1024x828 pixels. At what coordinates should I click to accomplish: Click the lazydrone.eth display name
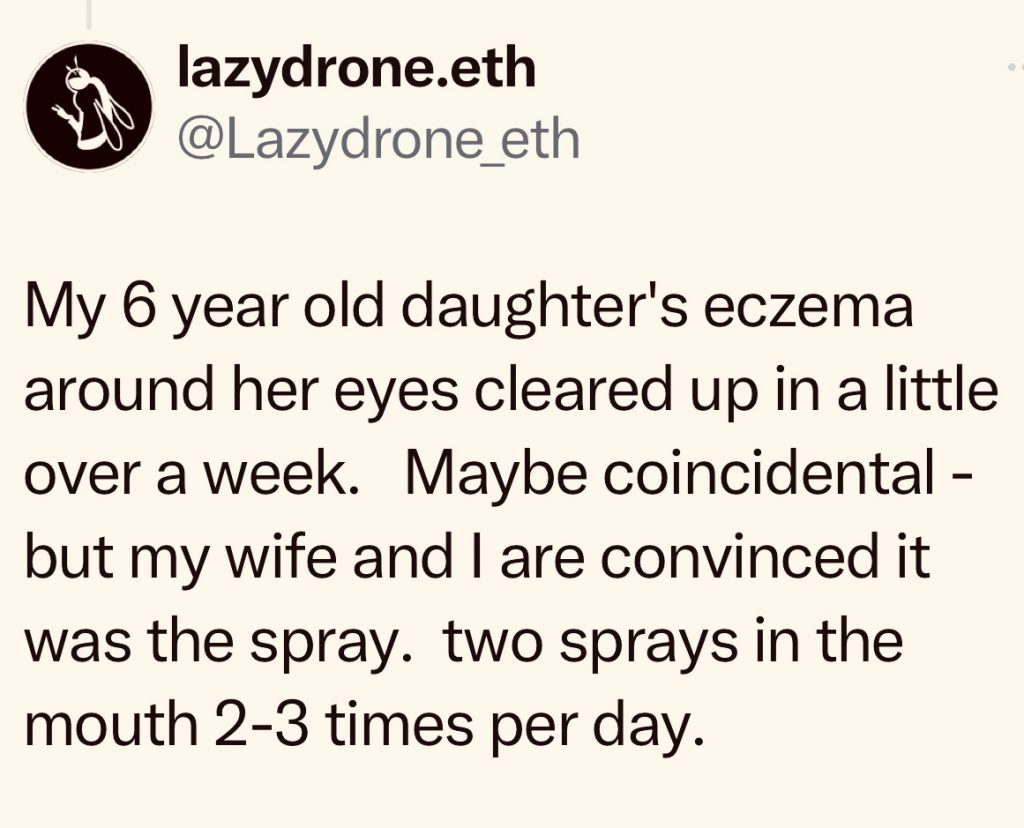tap(356, 69)
